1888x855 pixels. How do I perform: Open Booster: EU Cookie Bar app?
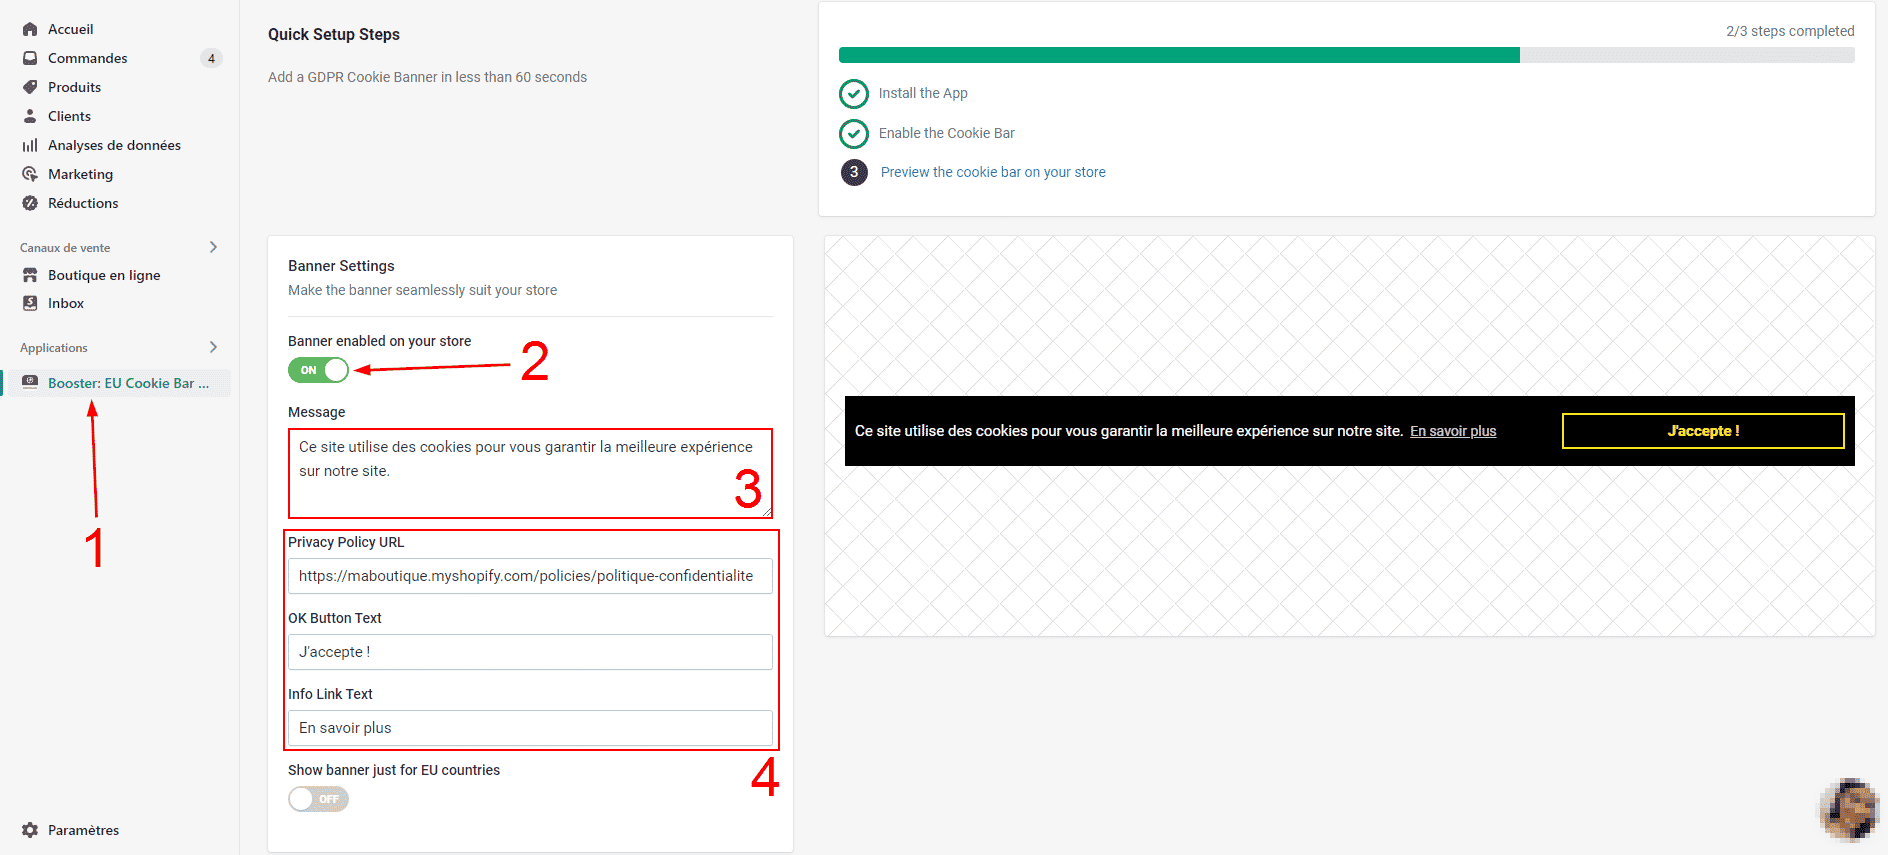point(128,383)
